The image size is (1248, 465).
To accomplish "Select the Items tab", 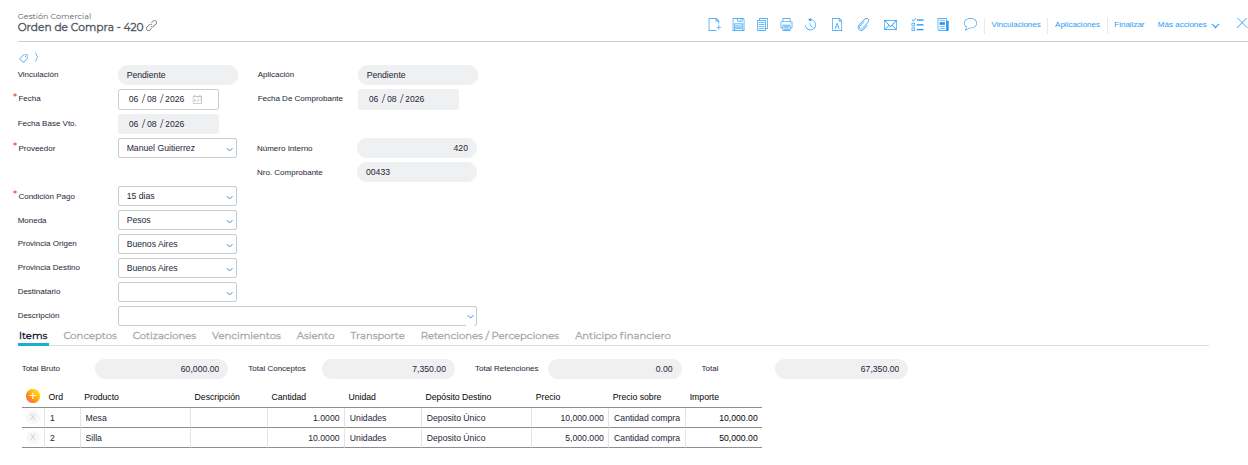I will click(33, 336).
